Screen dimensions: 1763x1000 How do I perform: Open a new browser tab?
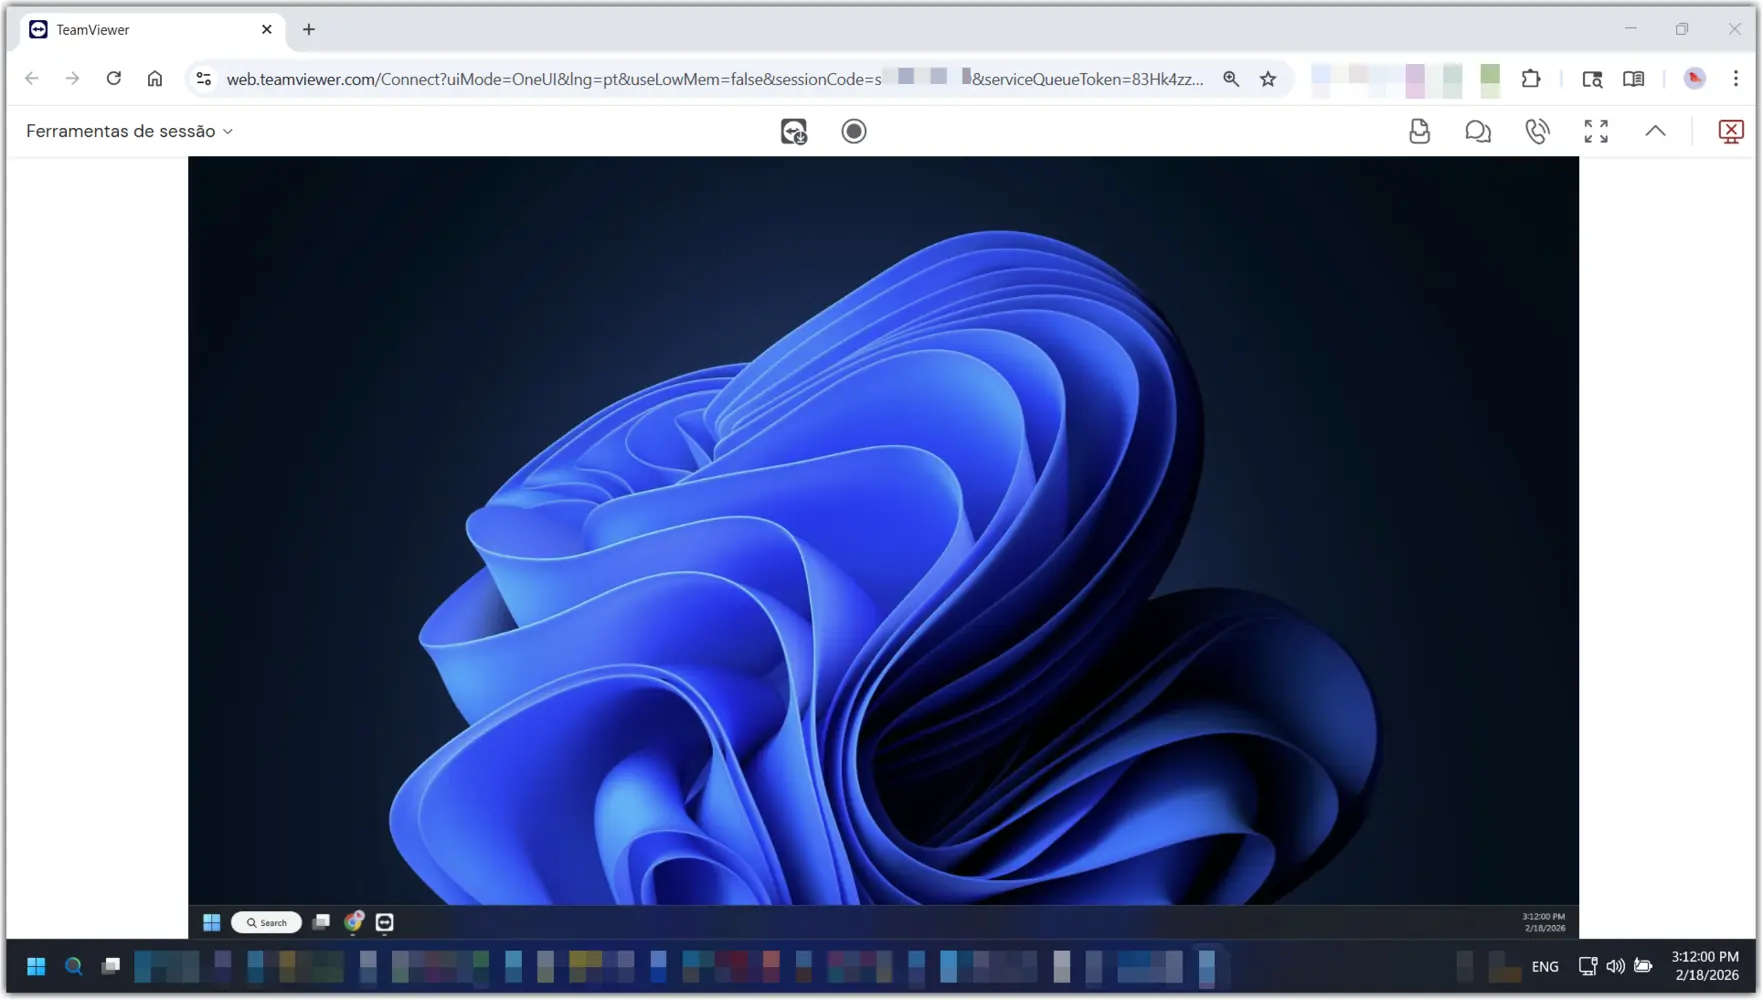[309, 30]
